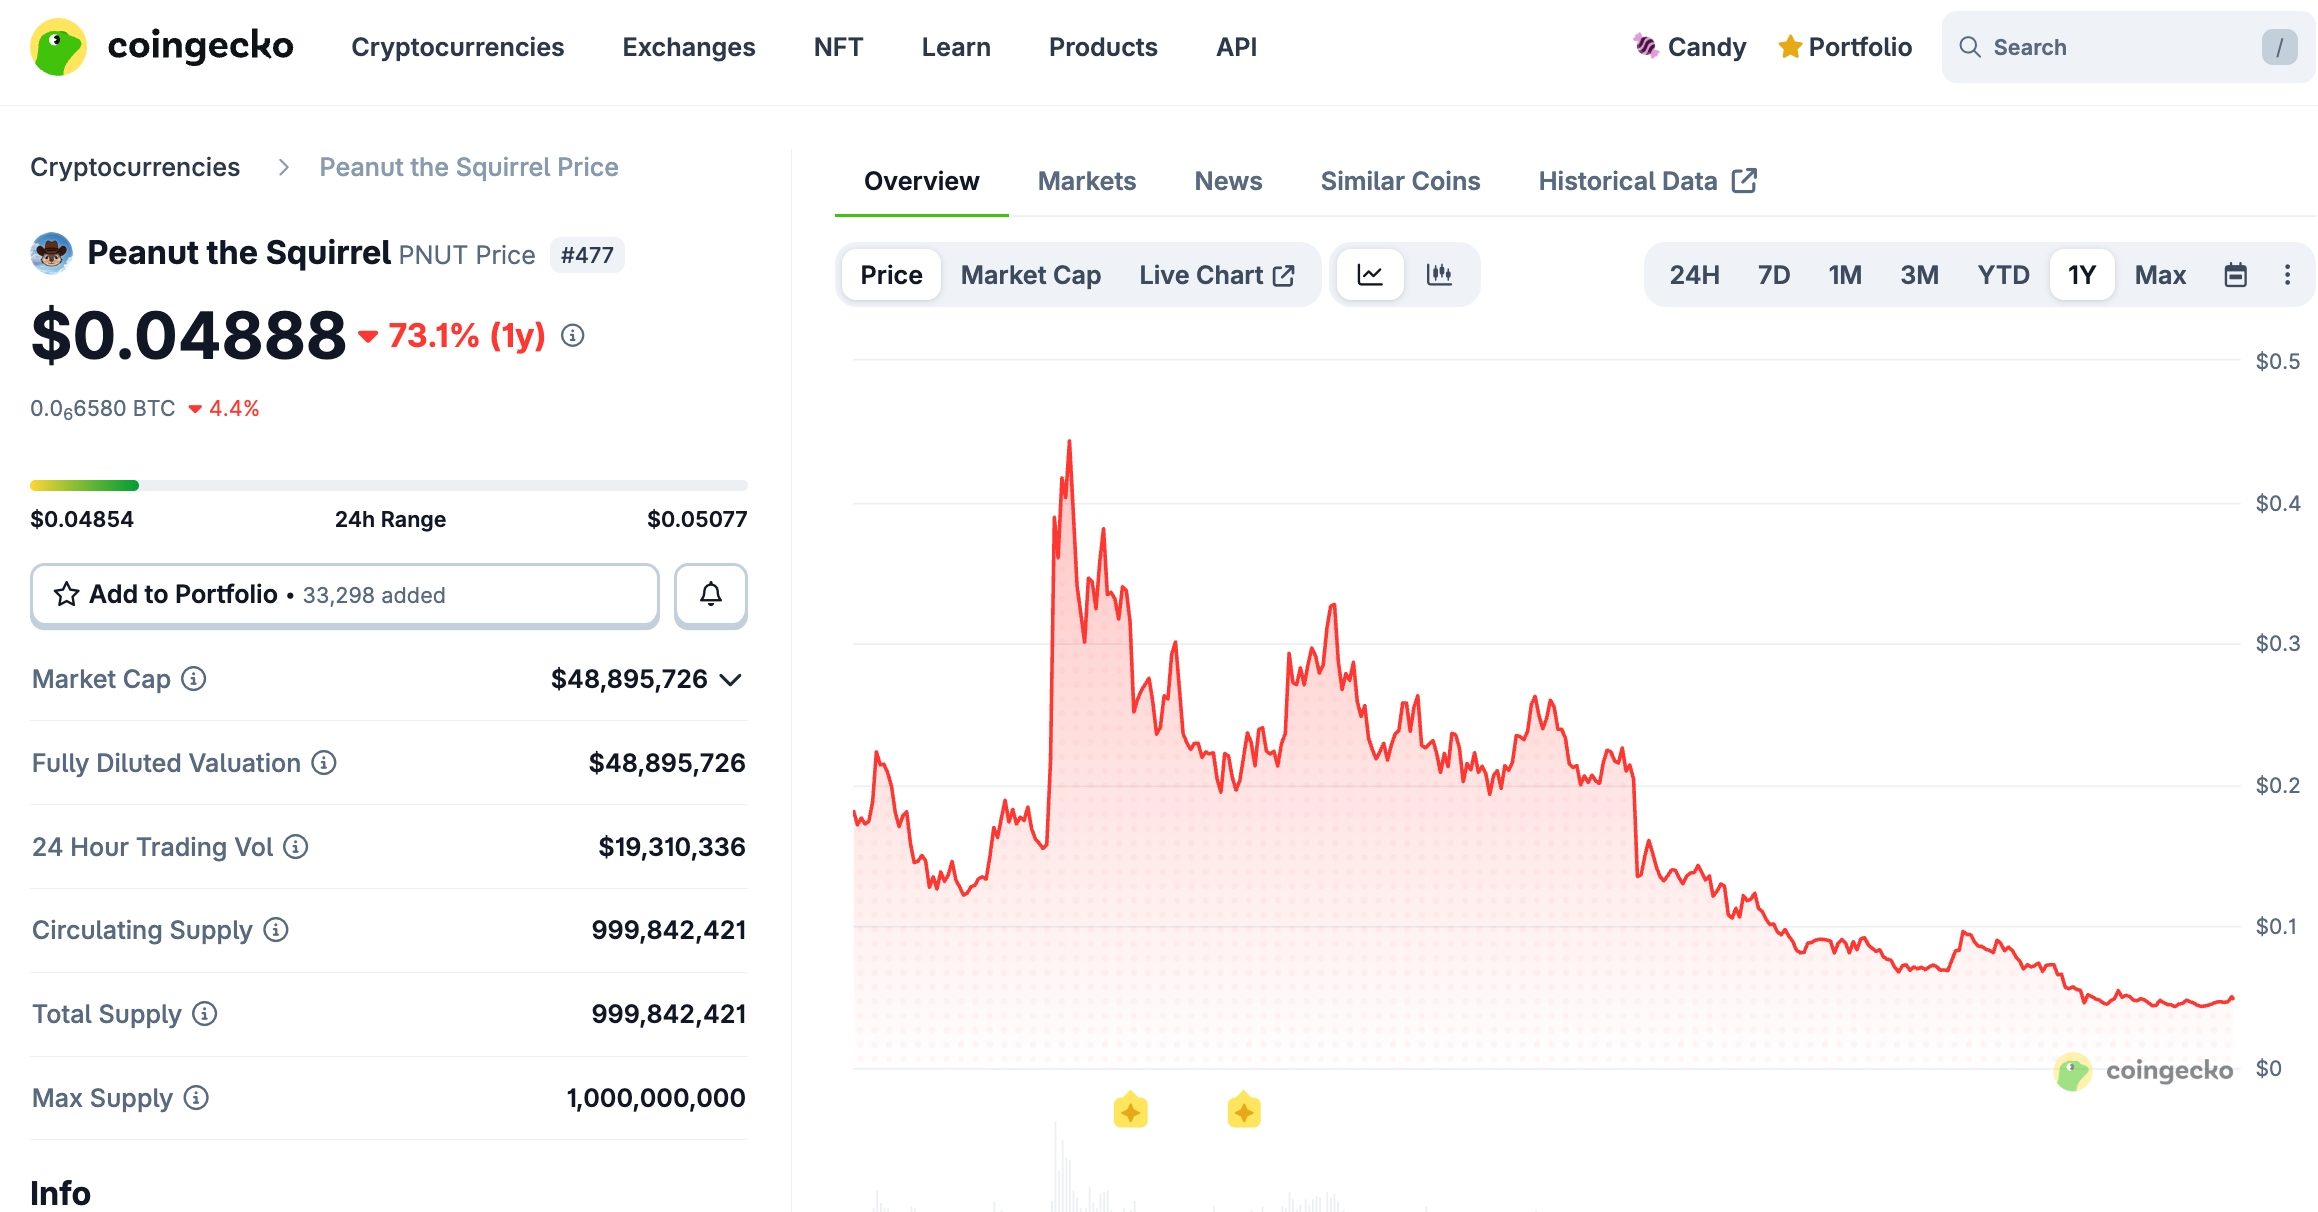2318x1212 pixels.
Task: Switch chart to candlestick view
Action: click(1439, 274)
